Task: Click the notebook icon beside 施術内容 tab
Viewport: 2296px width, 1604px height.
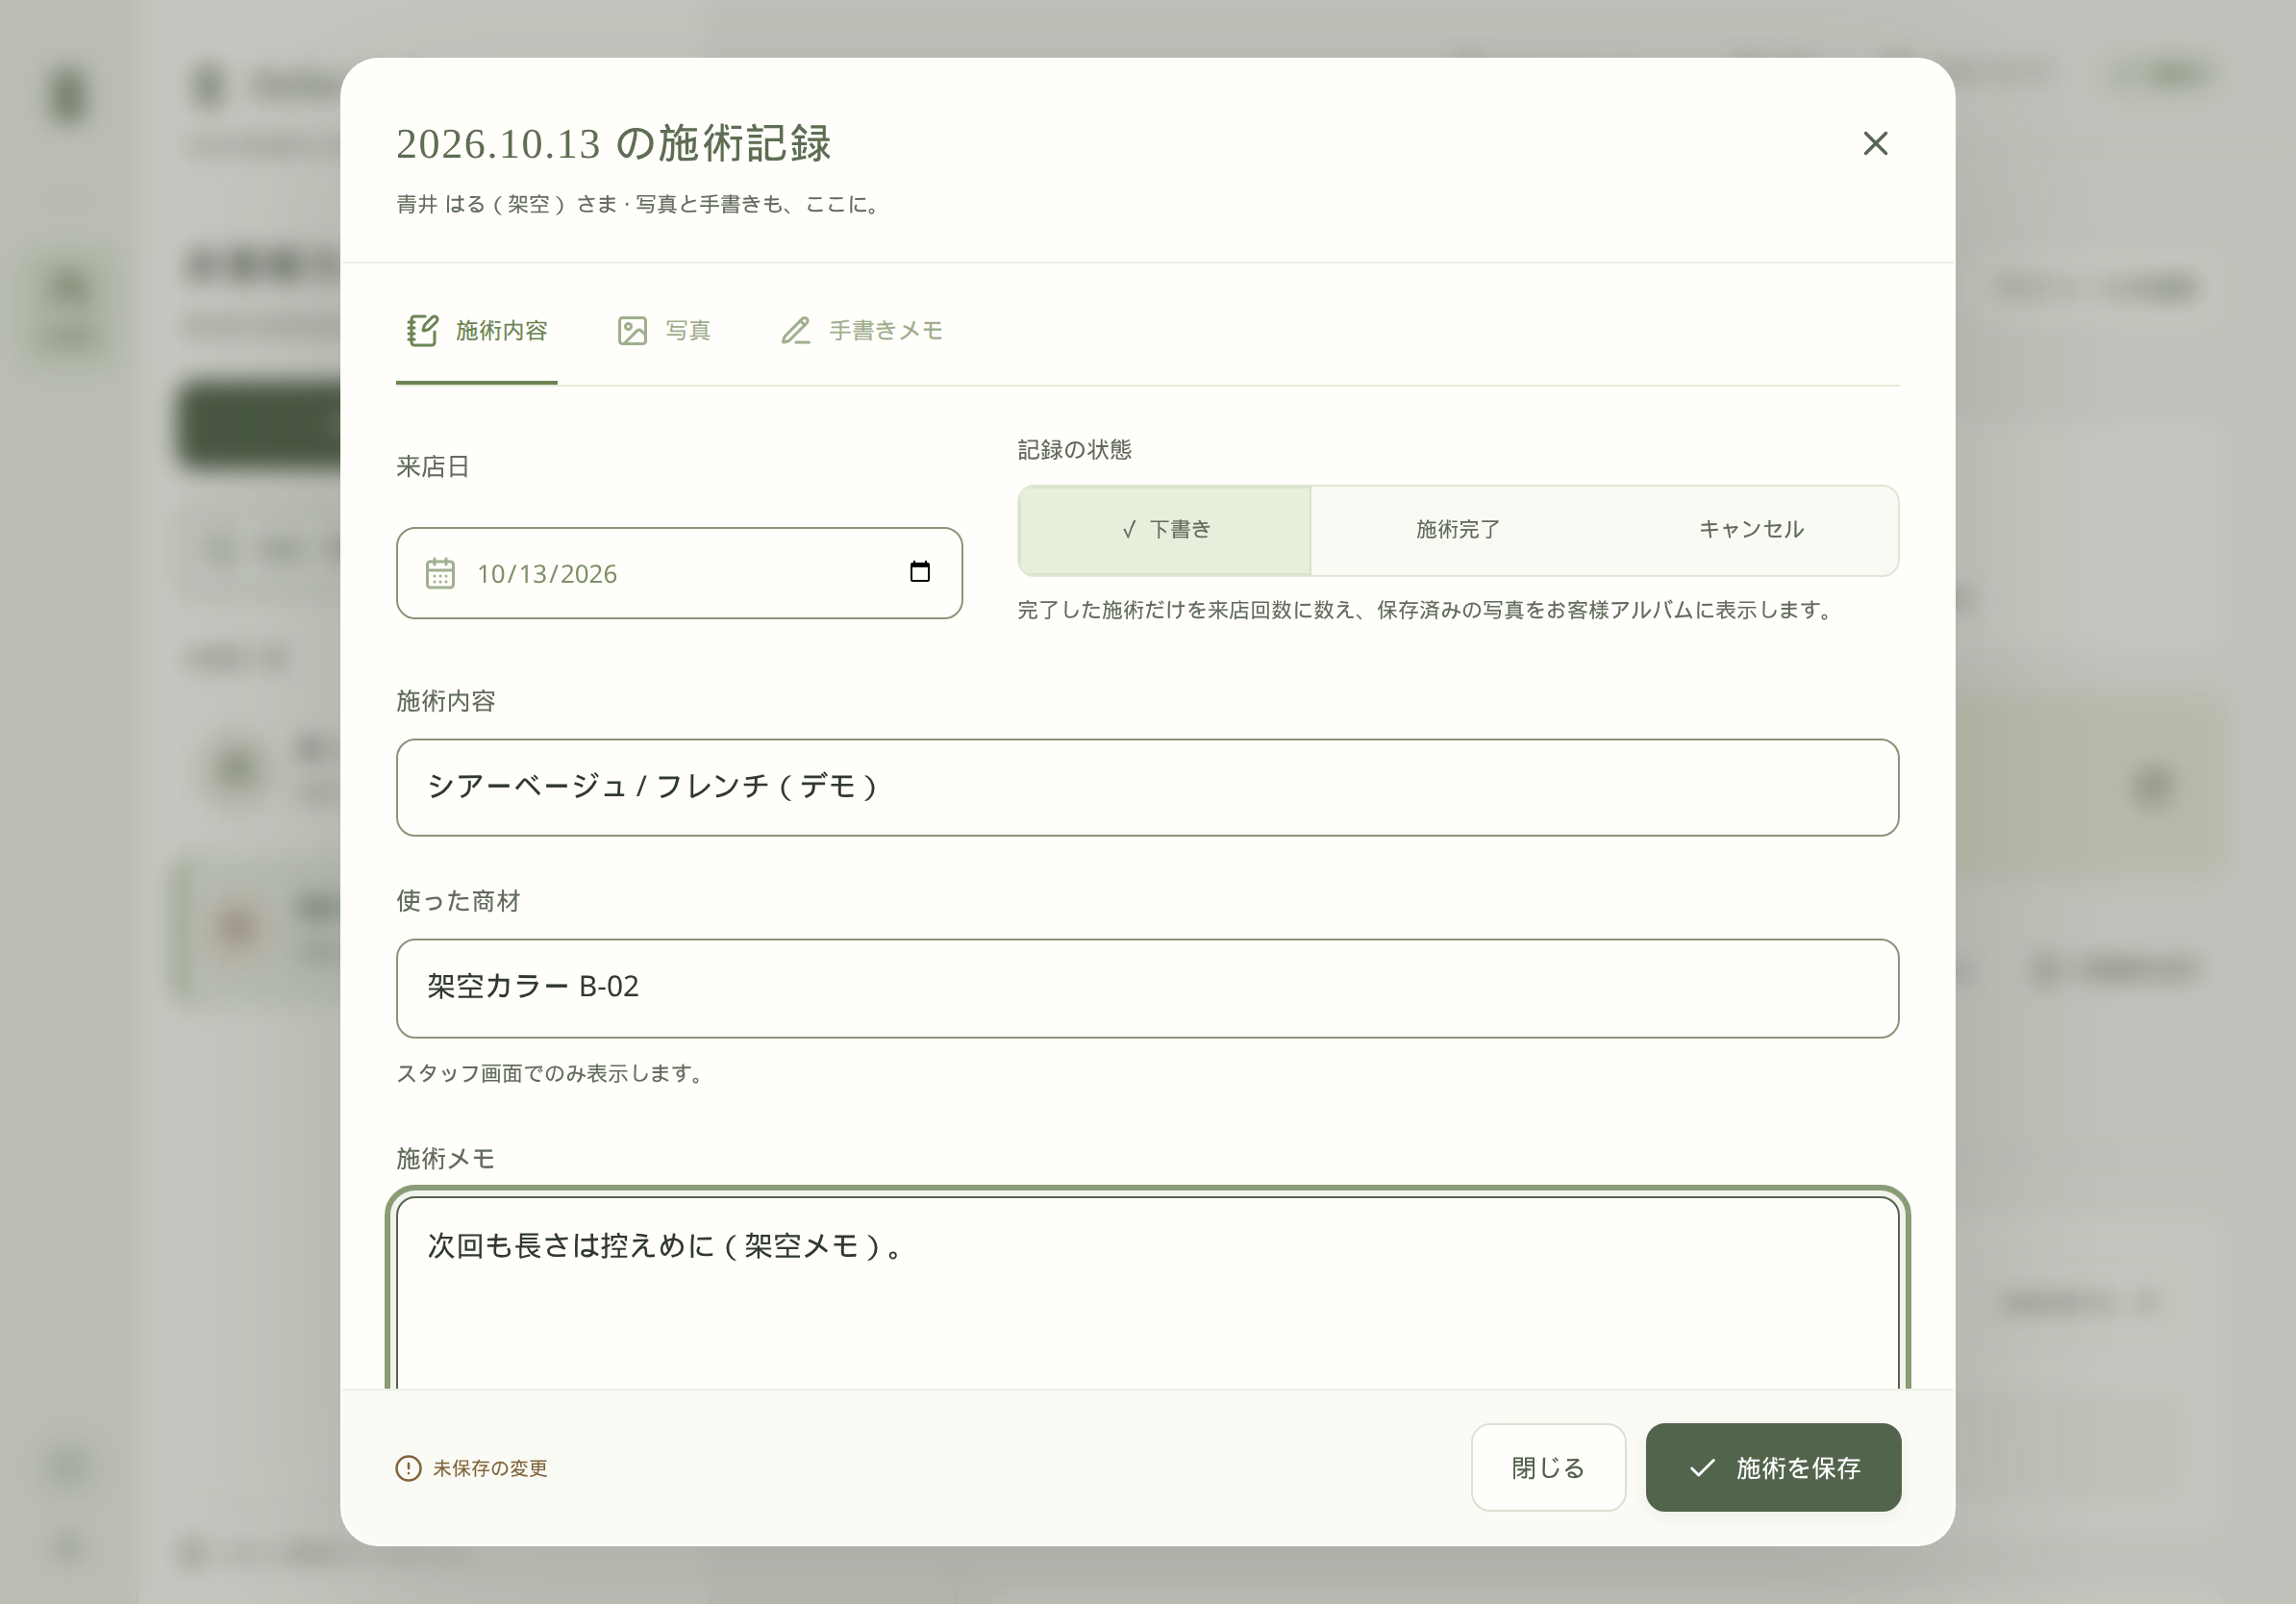Action: 422,331
